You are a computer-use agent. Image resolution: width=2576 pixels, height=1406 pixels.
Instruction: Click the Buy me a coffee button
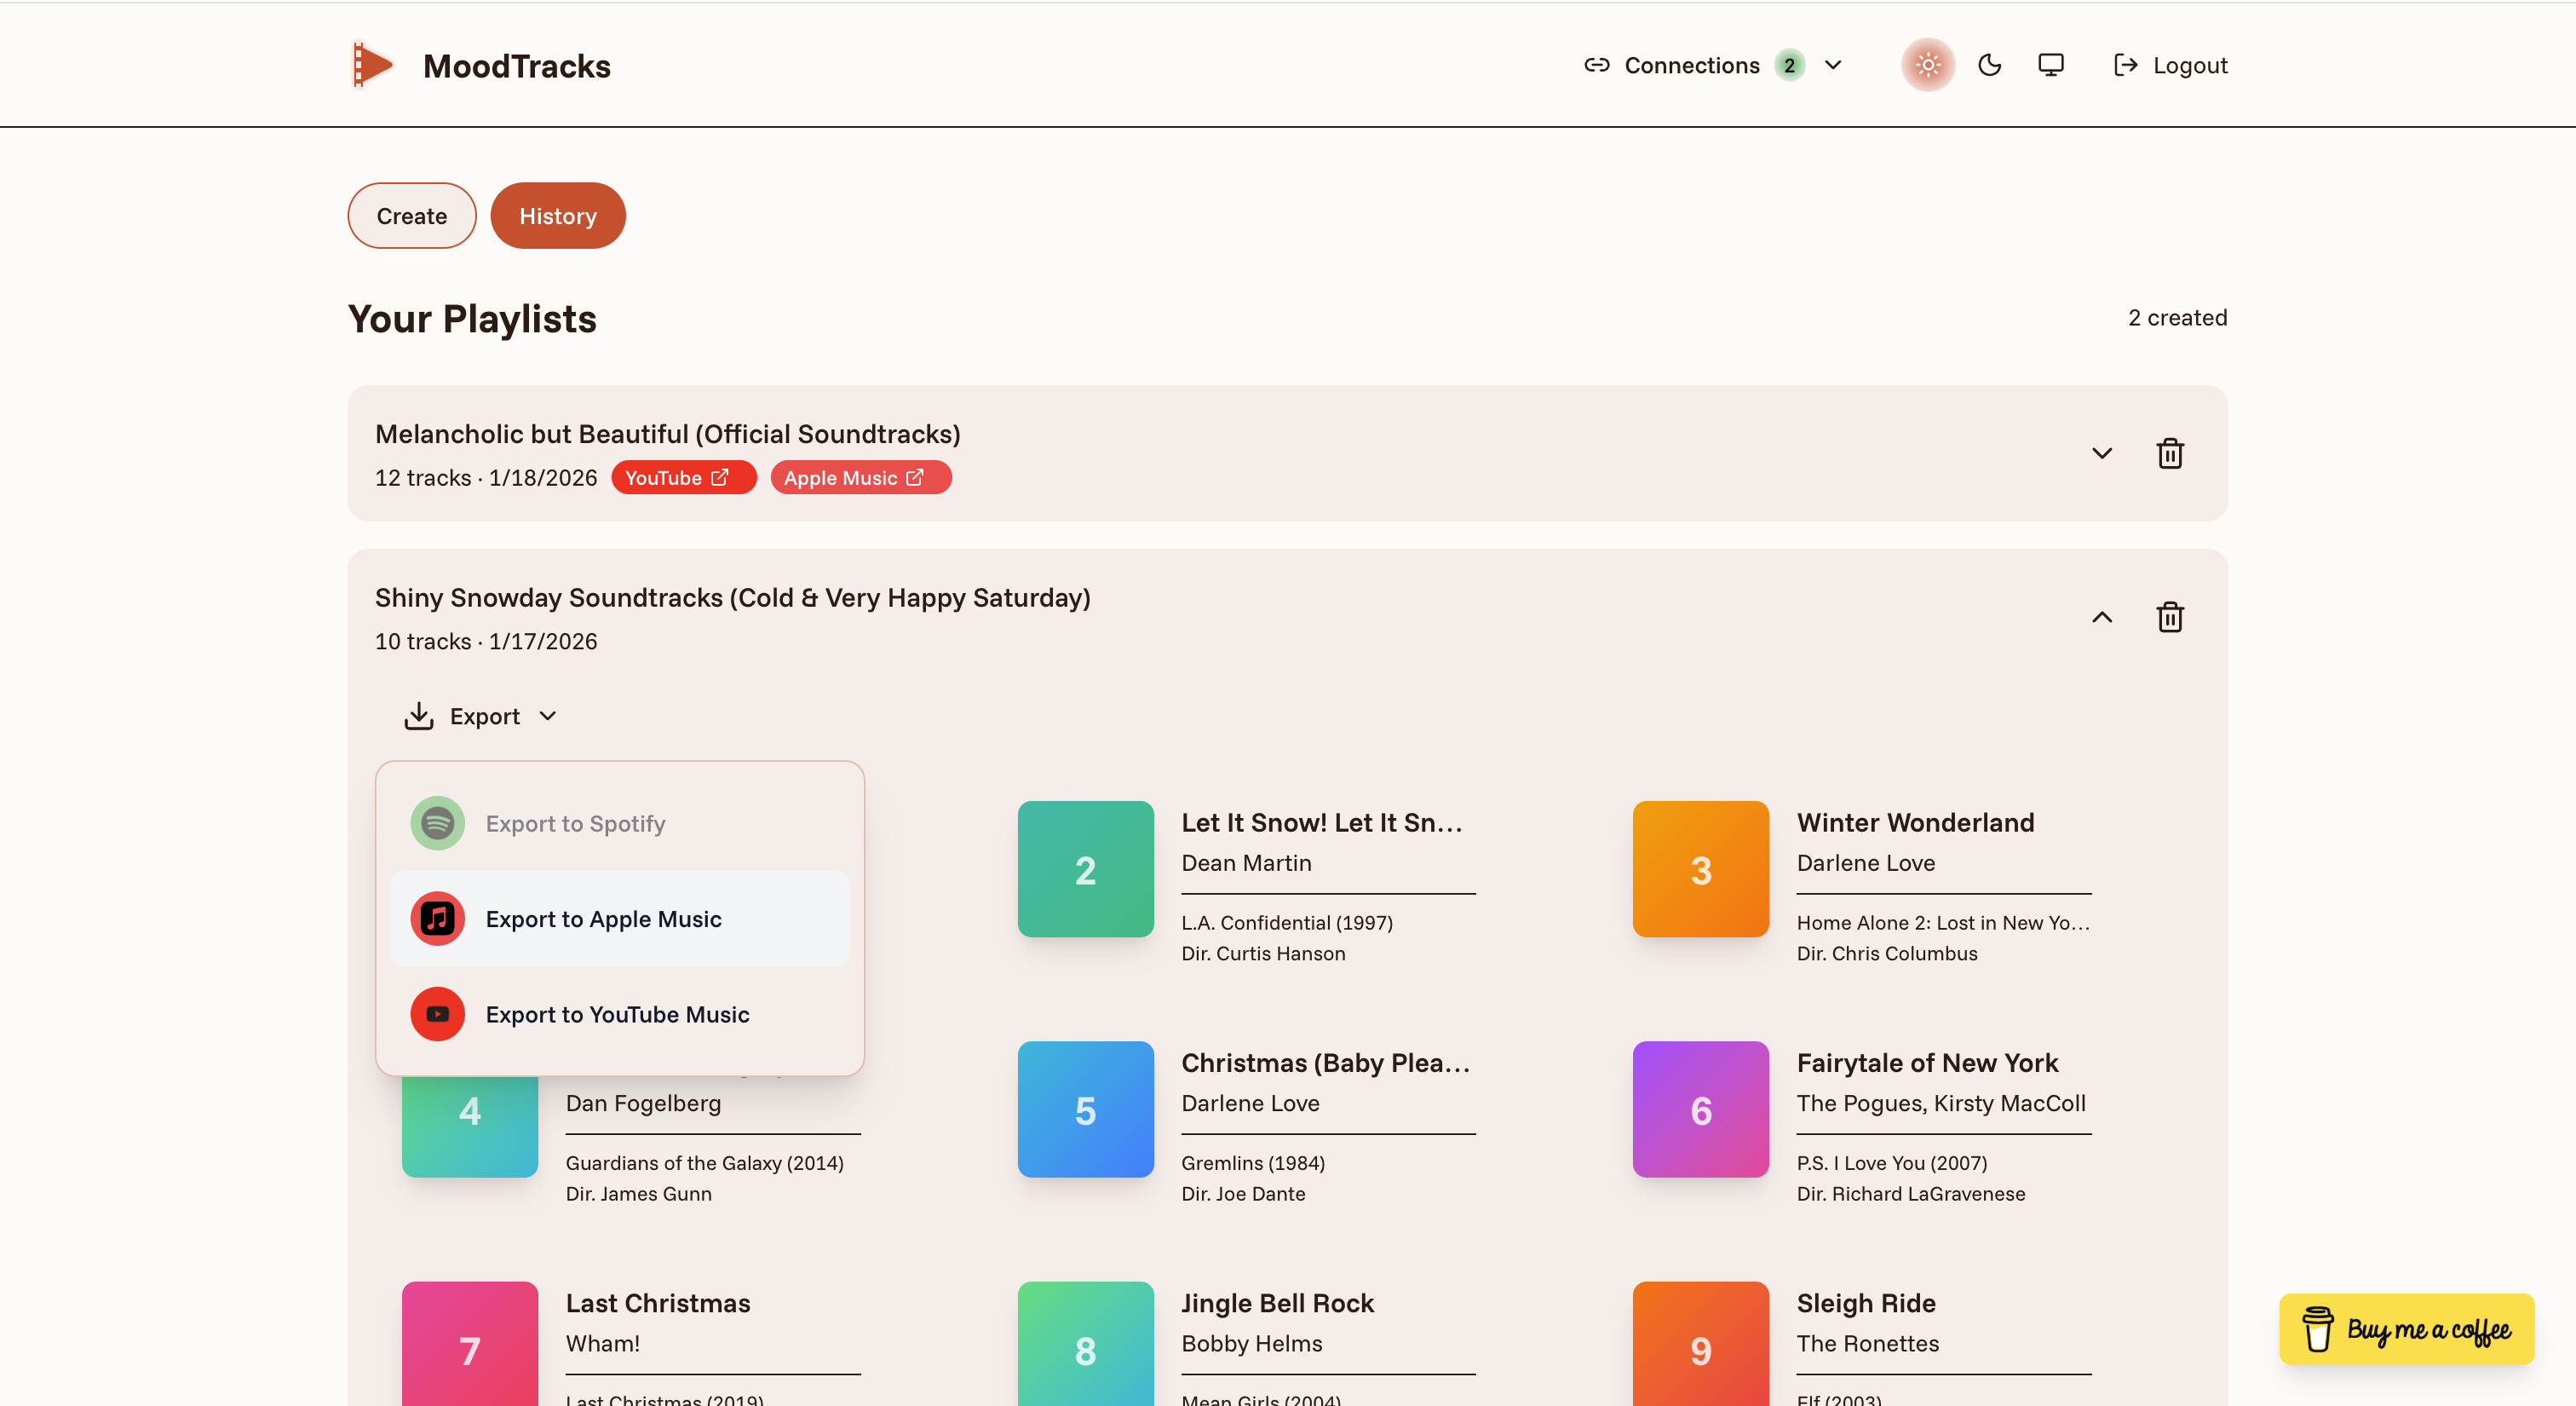click(2406, 1329)
